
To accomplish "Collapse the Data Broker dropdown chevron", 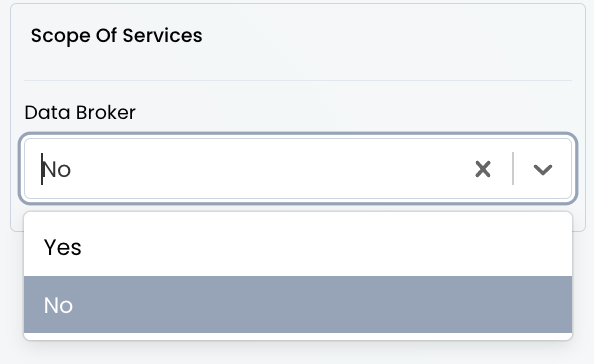I will pos(542,169).
